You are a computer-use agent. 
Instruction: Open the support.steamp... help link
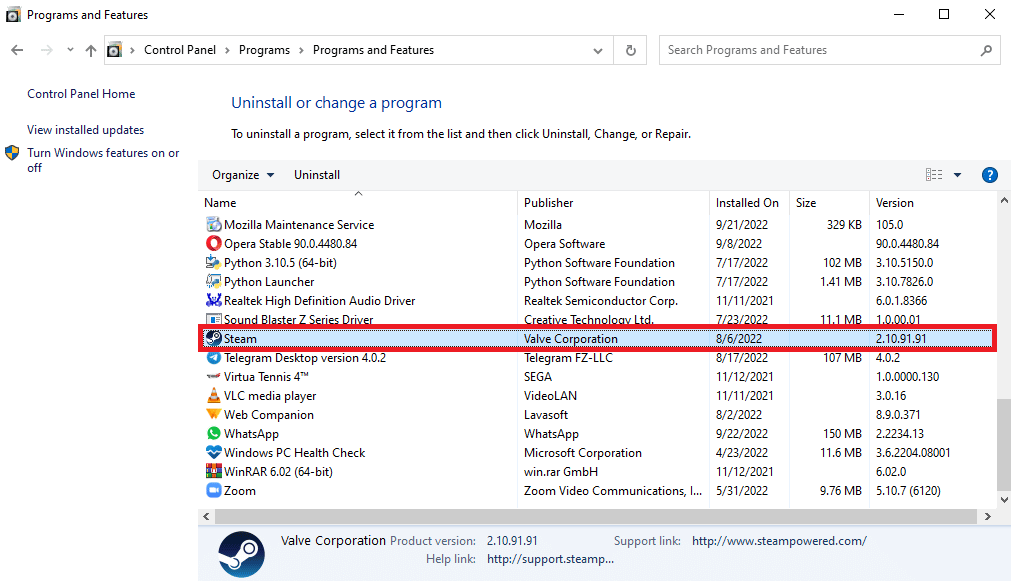pos(551,559)
